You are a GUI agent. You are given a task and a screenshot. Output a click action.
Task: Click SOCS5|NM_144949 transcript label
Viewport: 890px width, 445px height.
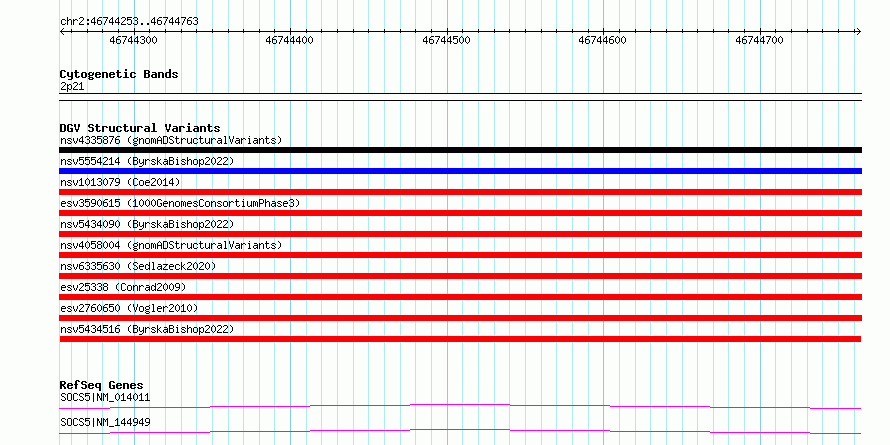[105, 422]
